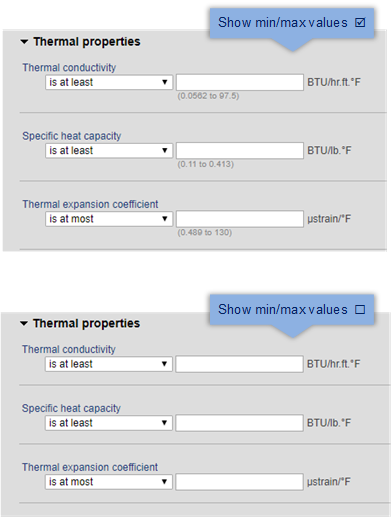Click the upper Thermal conductivity property link
This screenshot has width=392, height=518.
(69, 68)
